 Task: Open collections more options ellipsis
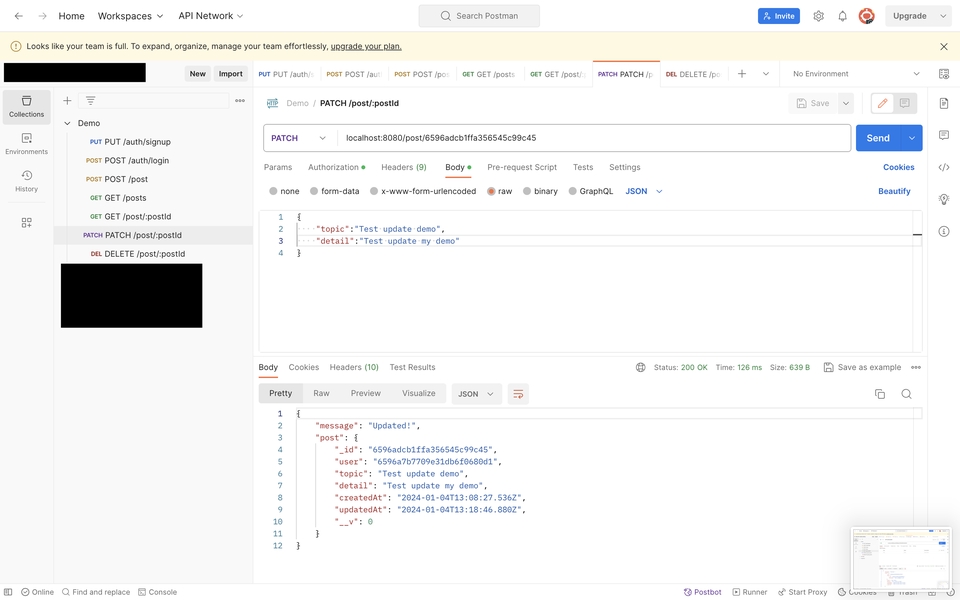click(240, 100)
